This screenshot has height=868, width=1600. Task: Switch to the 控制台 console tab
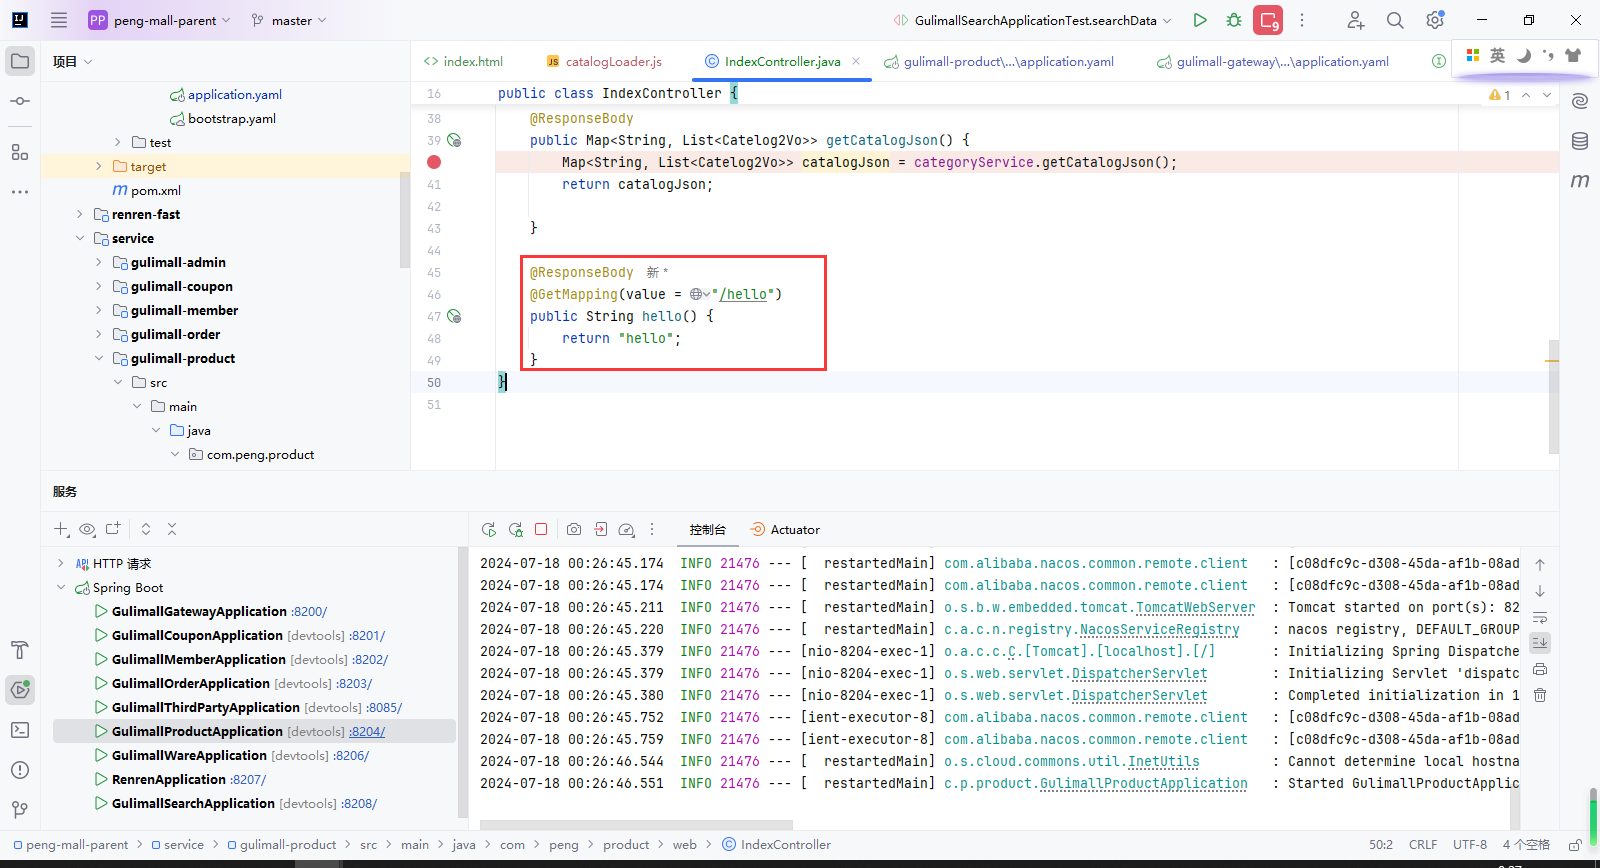pos(707,530)
